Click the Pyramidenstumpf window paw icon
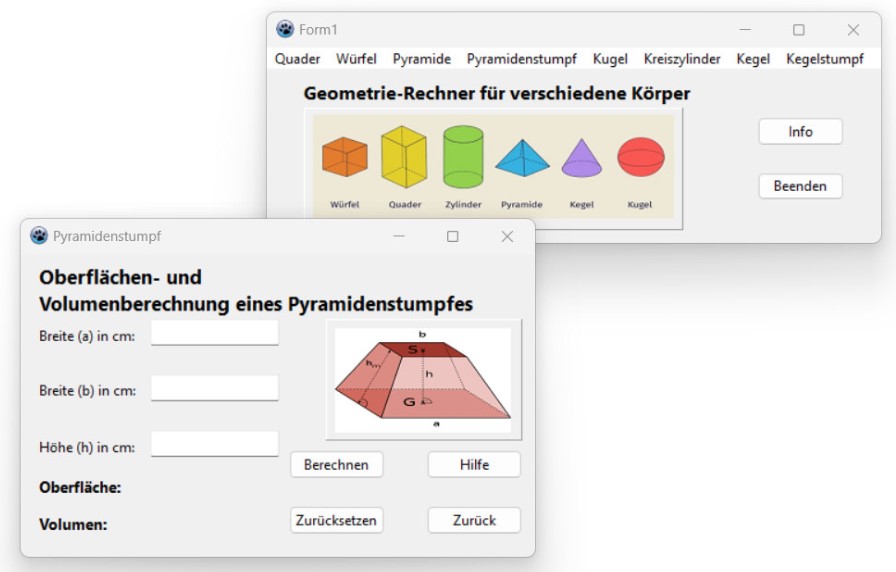896x572 pixels. (39, 236)
